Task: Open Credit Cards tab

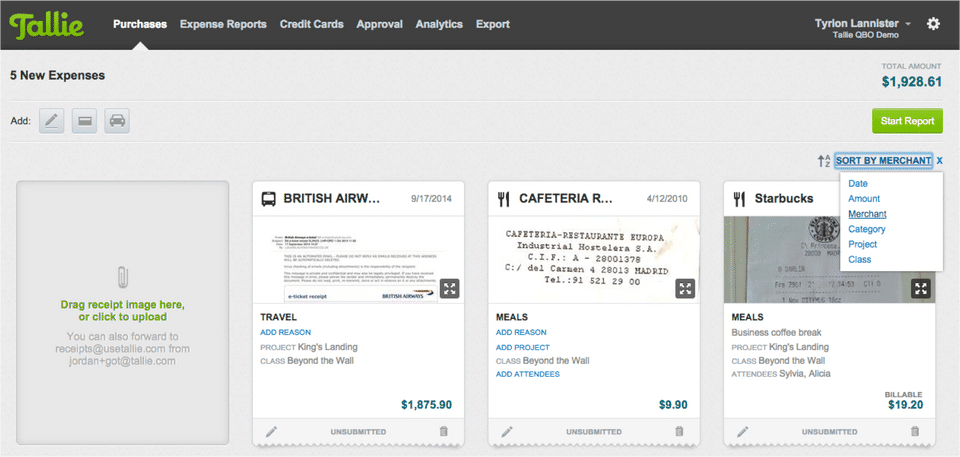Action: pyautogui.click(x=312, y=25)
